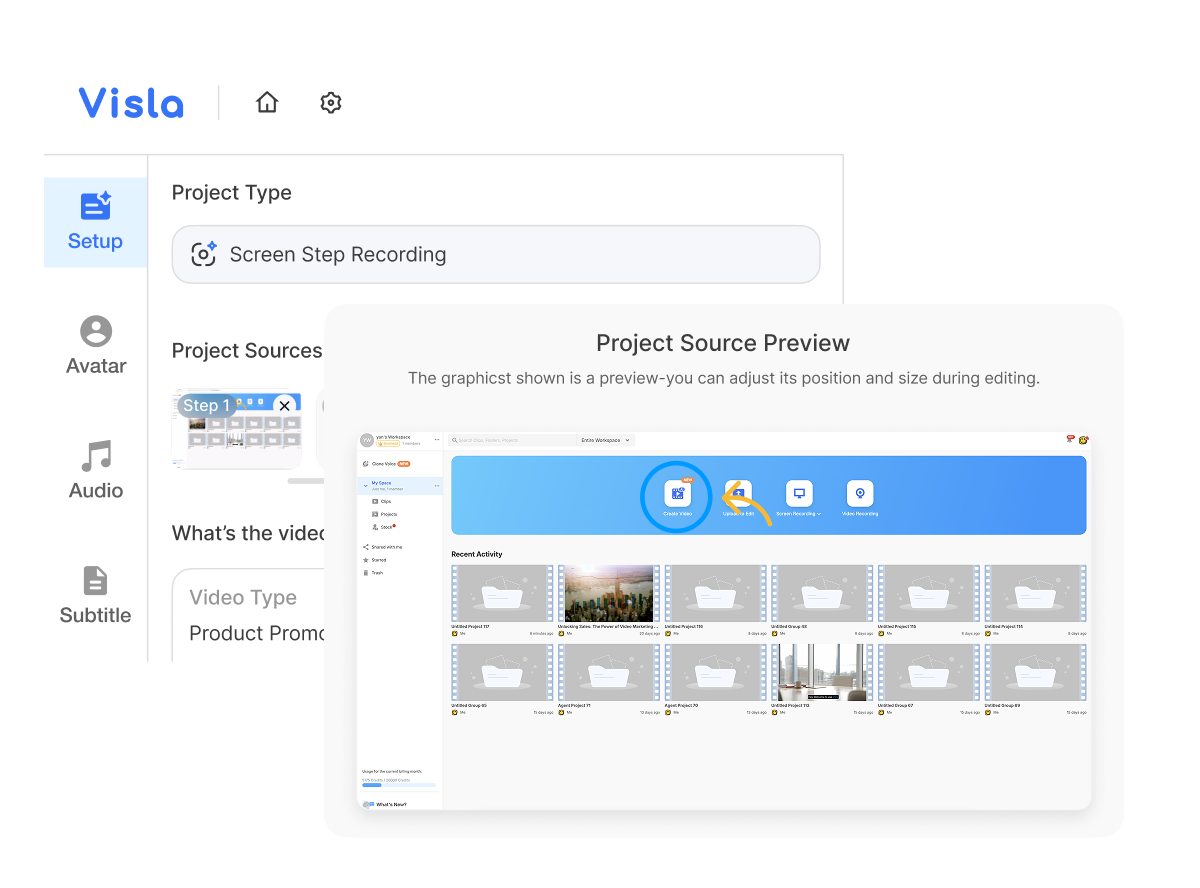This screenshot has width=1200, height=888.
Task: Open Stock under My Space
Action: 385,527
